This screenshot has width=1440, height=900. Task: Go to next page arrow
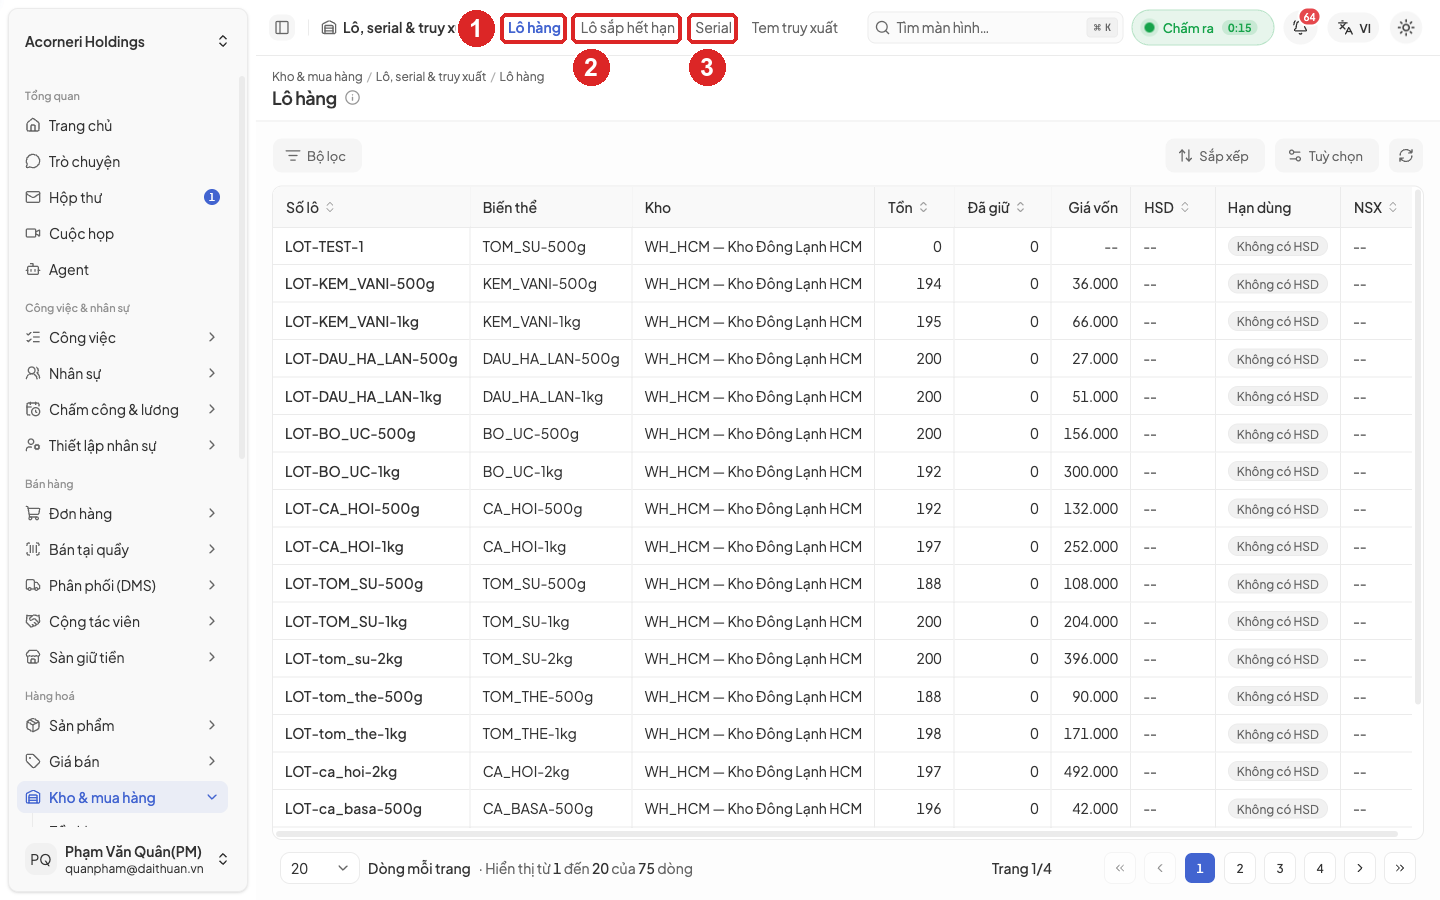pos(1360,868)
